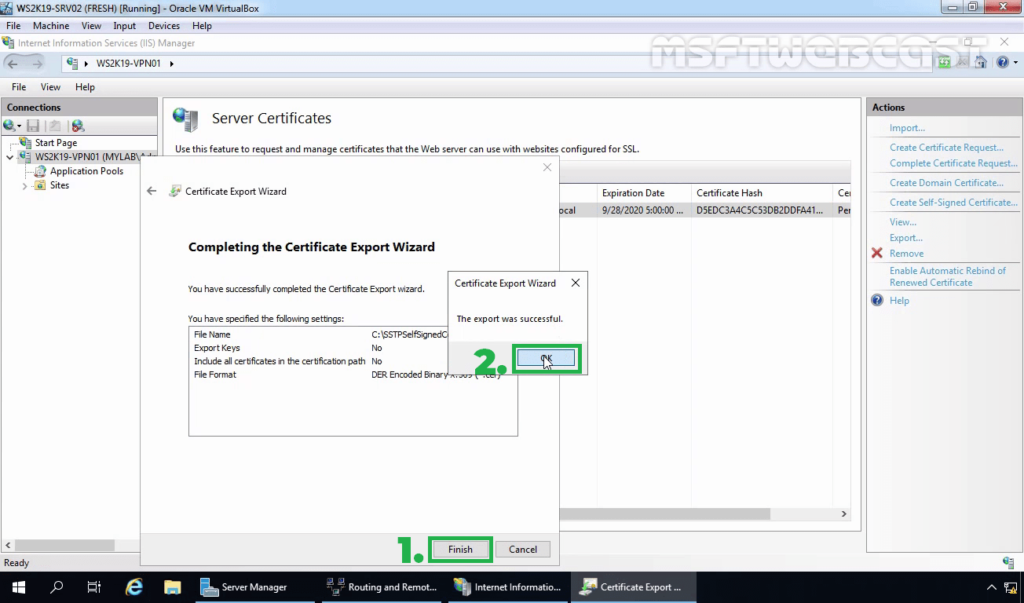Screen dimensions: 1024x603
Task: Click the IIS home icon in address bar
Action: click(x=980, y=63)
